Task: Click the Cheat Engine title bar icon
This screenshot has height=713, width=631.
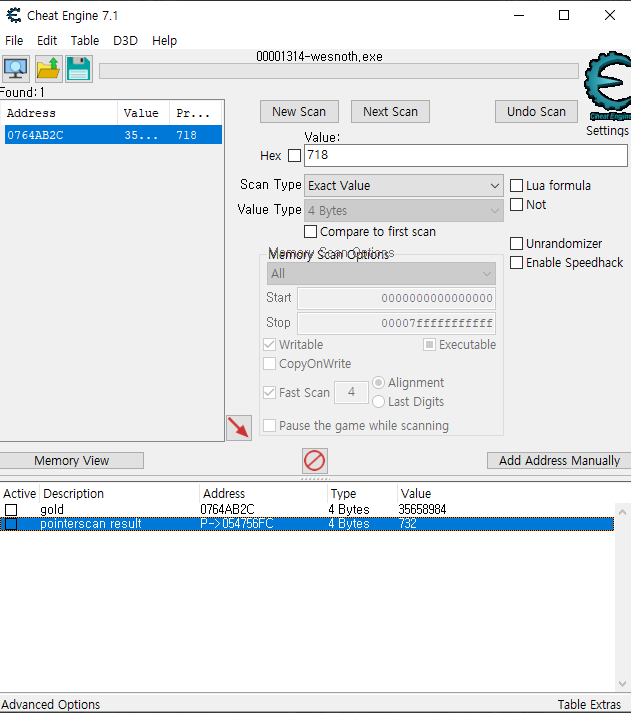Action: (x=14, y=15)
